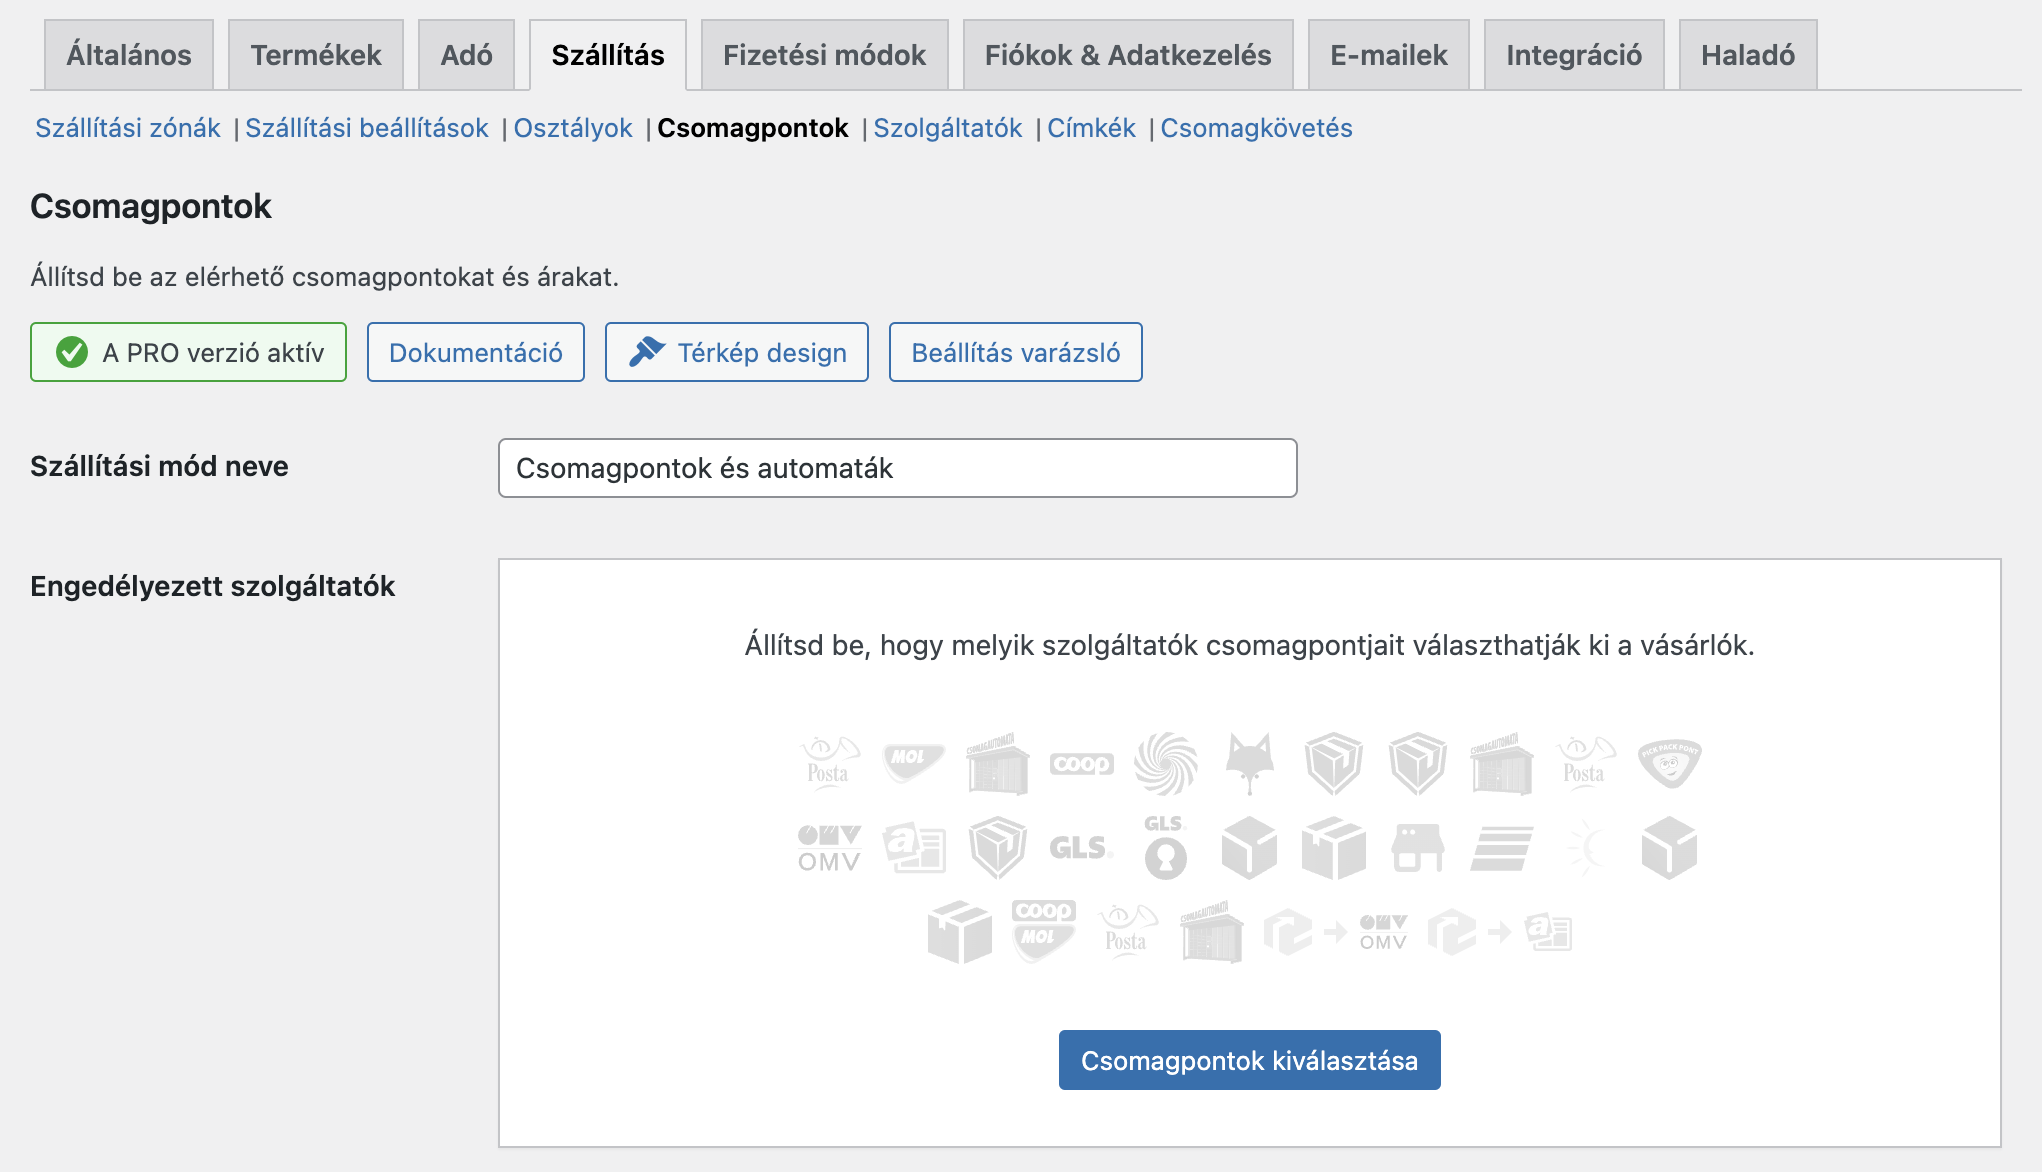Click the spiral swirl provider logo

pos(1166,763)
